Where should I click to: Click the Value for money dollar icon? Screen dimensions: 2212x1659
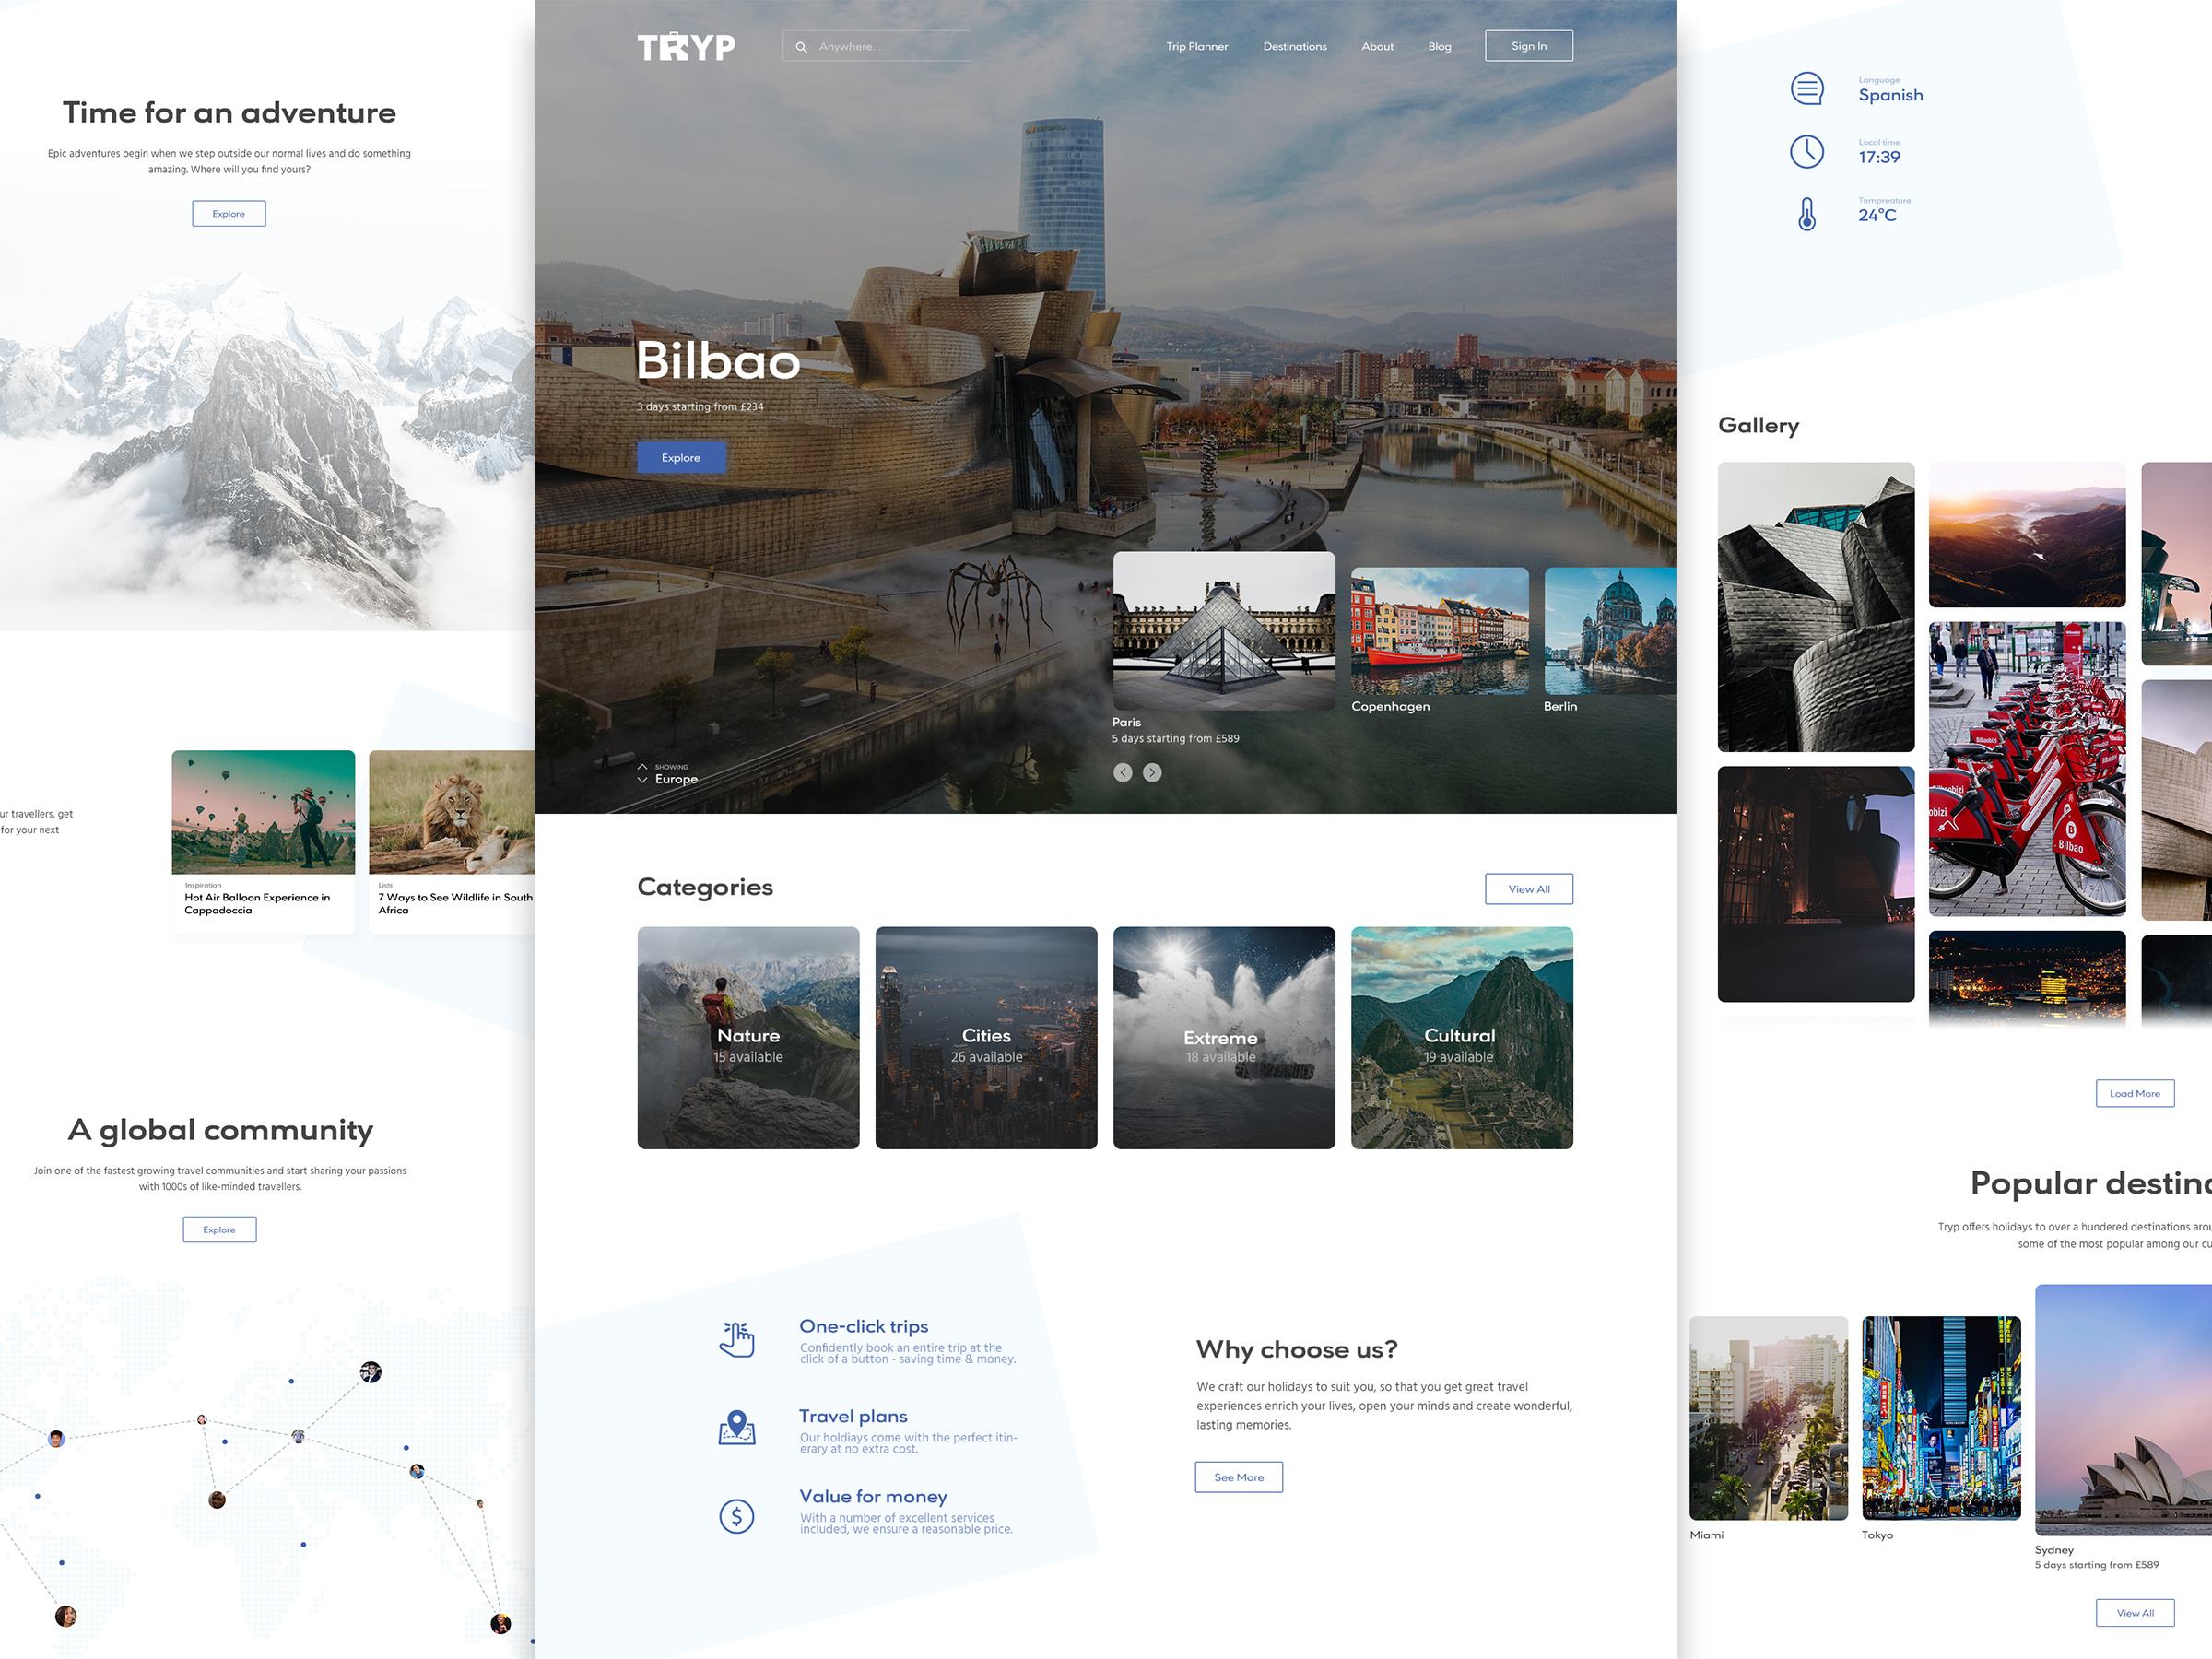click(x=736, y=1516)
